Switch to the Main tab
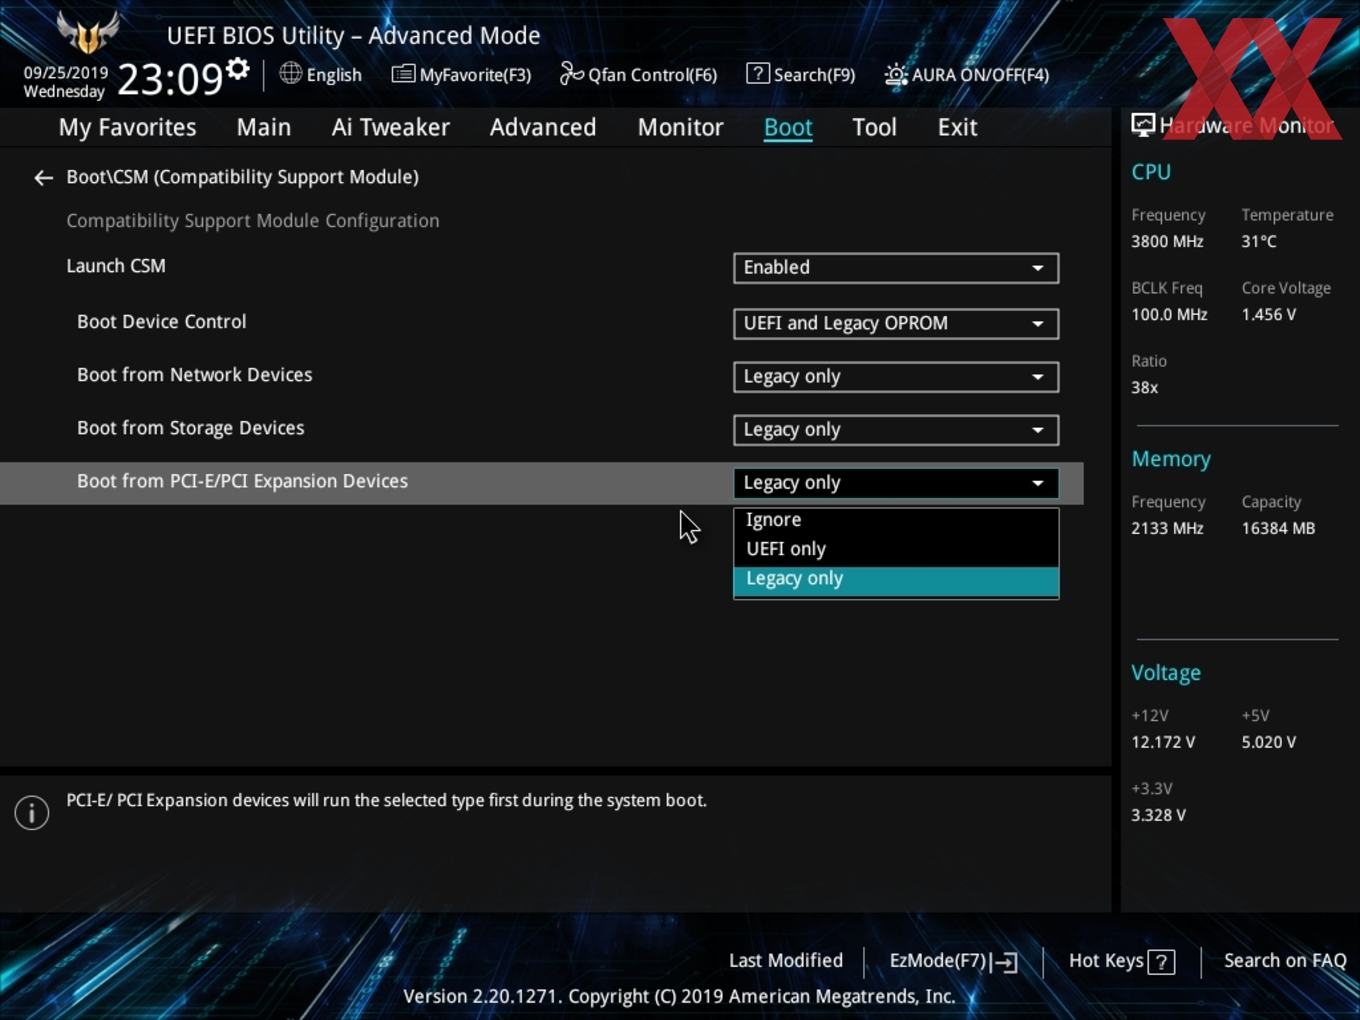The width and height of the screenshot is (1360, 1020). pyautogui.click(x=264, y=128)
